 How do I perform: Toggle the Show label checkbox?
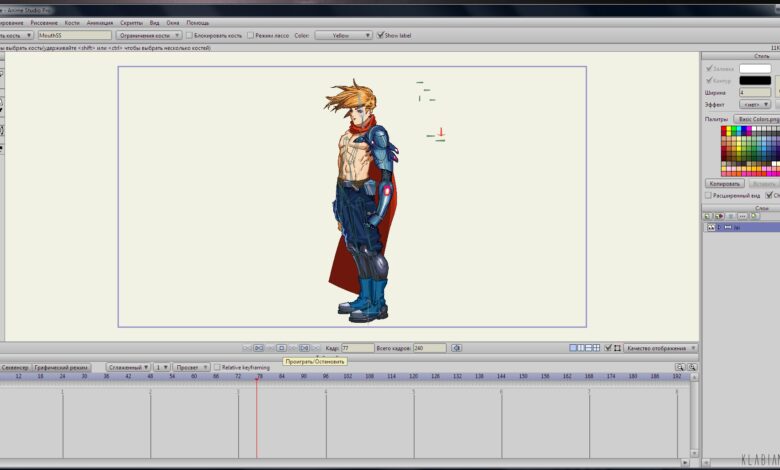pos(380,35)
